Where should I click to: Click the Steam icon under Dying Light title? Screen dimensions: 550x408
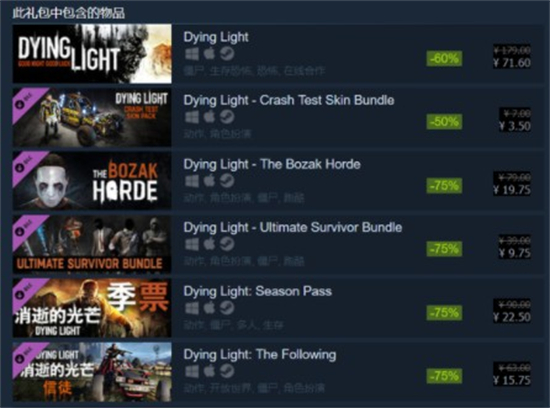227,54
